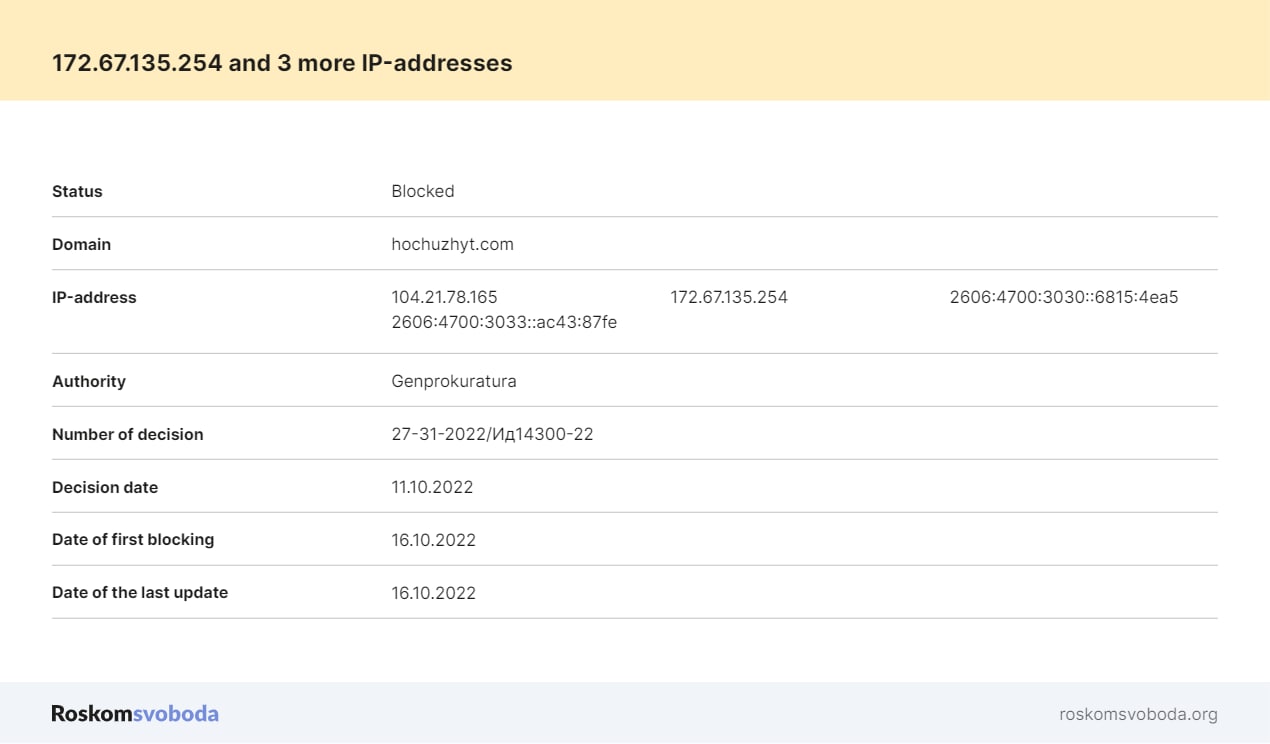Click the Status row label
The width and height of the screenshot is (1270, 744).
click(77, 191)
